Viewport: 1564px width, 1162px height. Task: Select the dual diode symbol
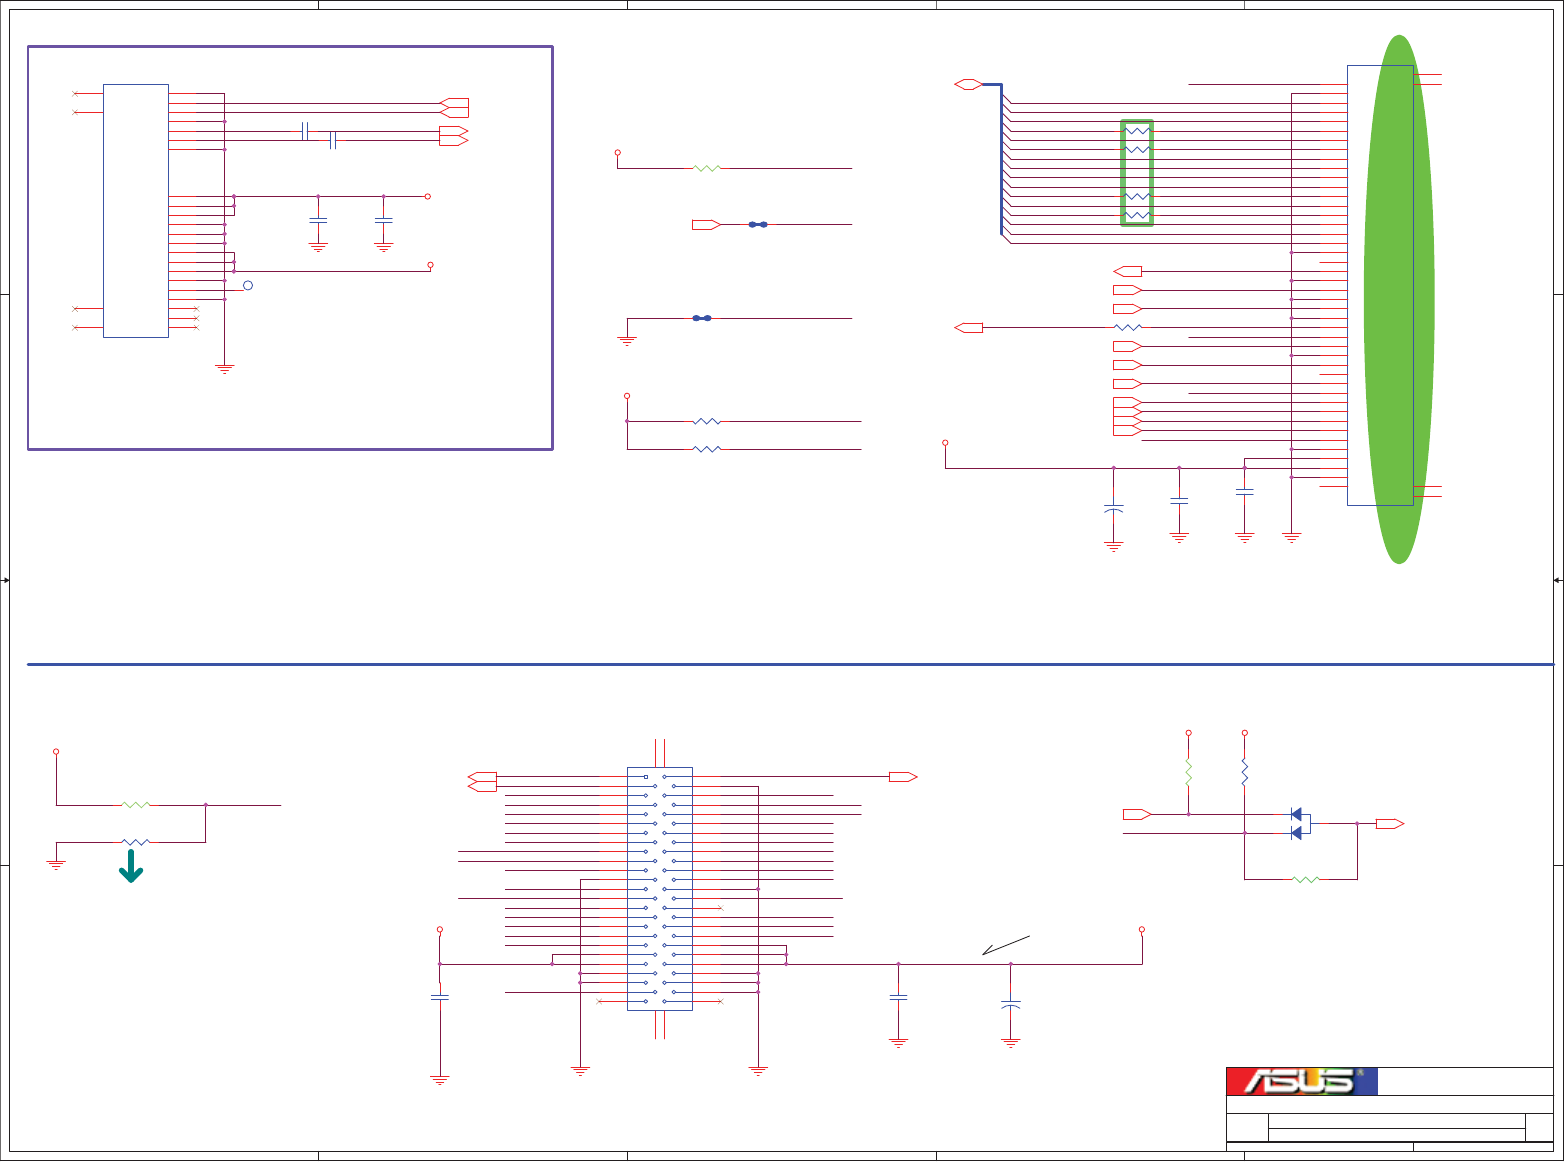tap(1300, 824)
